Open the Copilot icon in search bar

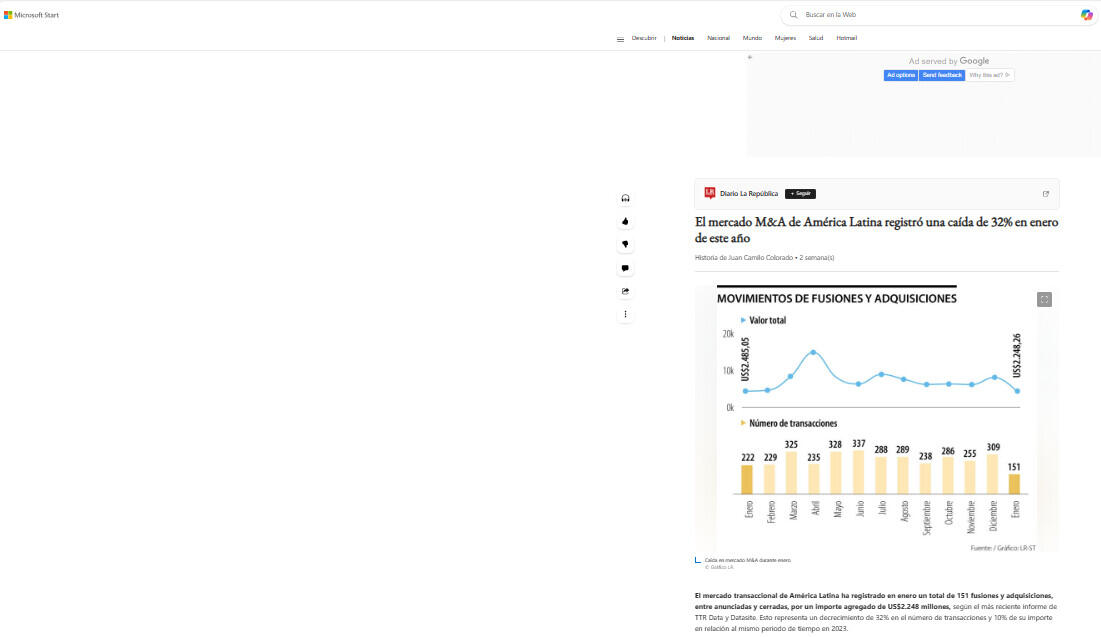point(1086,15)
